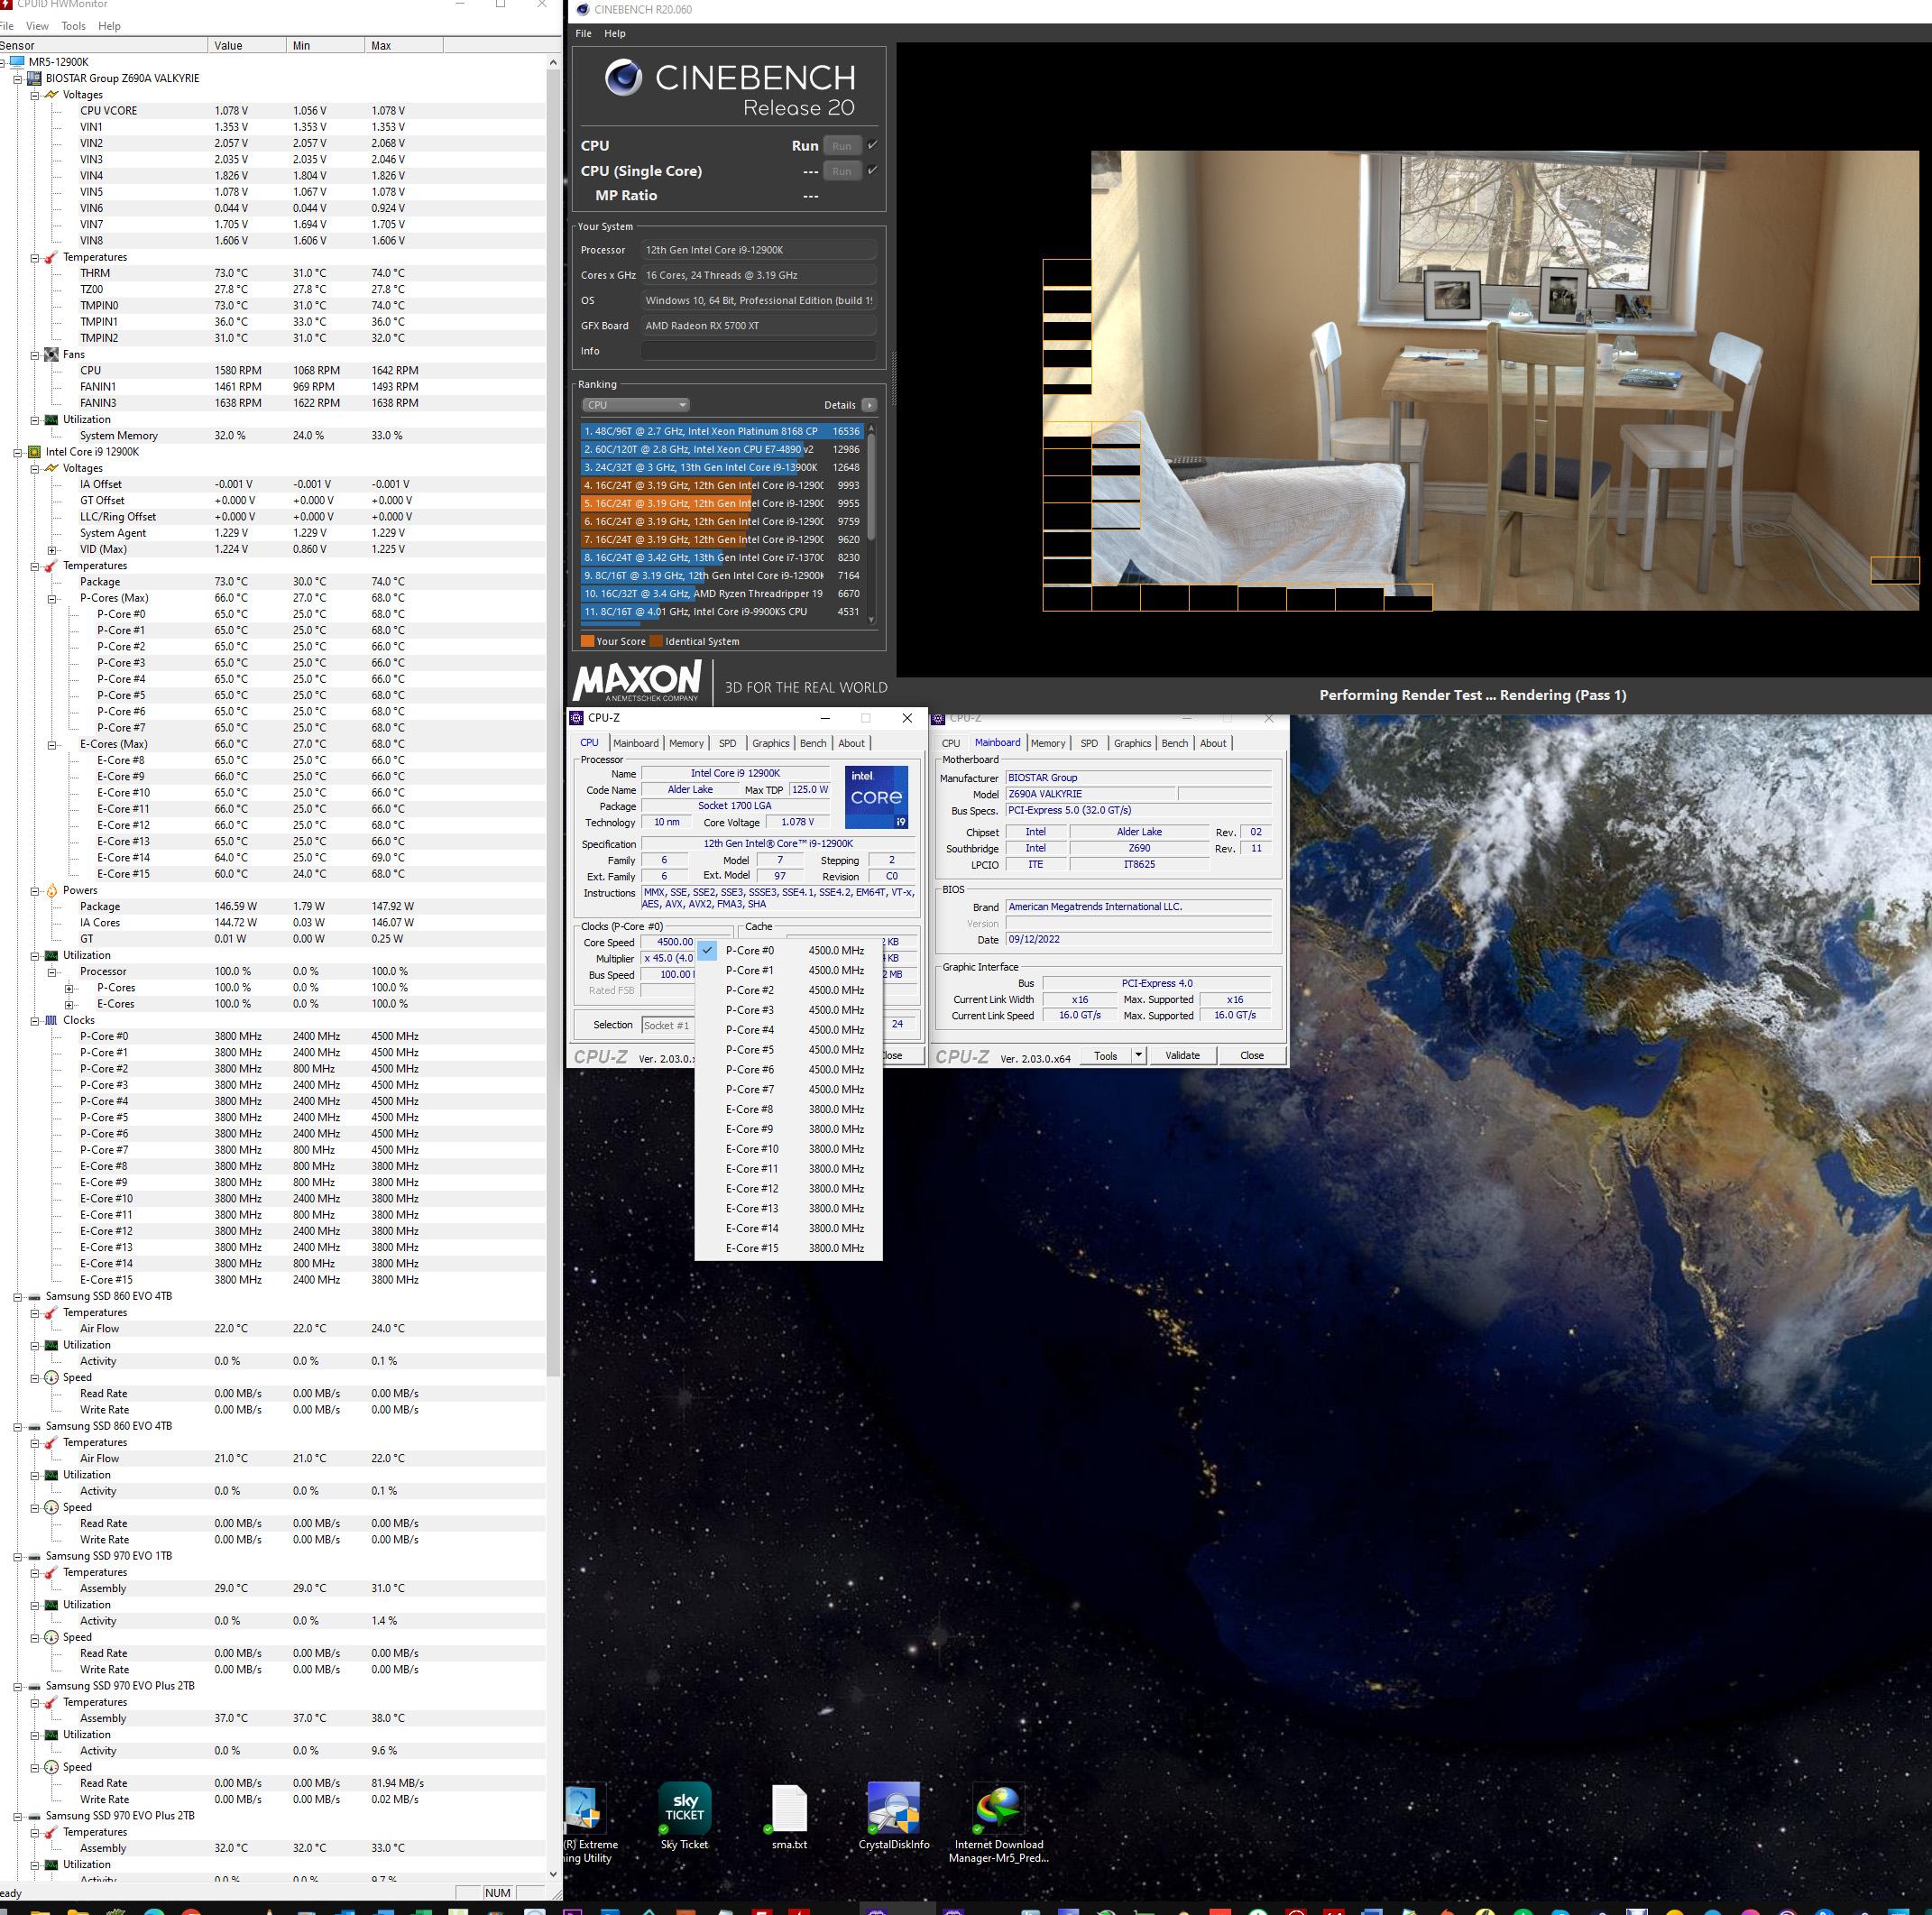Open the Socket #1 selection dropdown in CPU-Z
Image resolution: width=1932 pixels, height=1915 pixels.
click(667, 1025)
